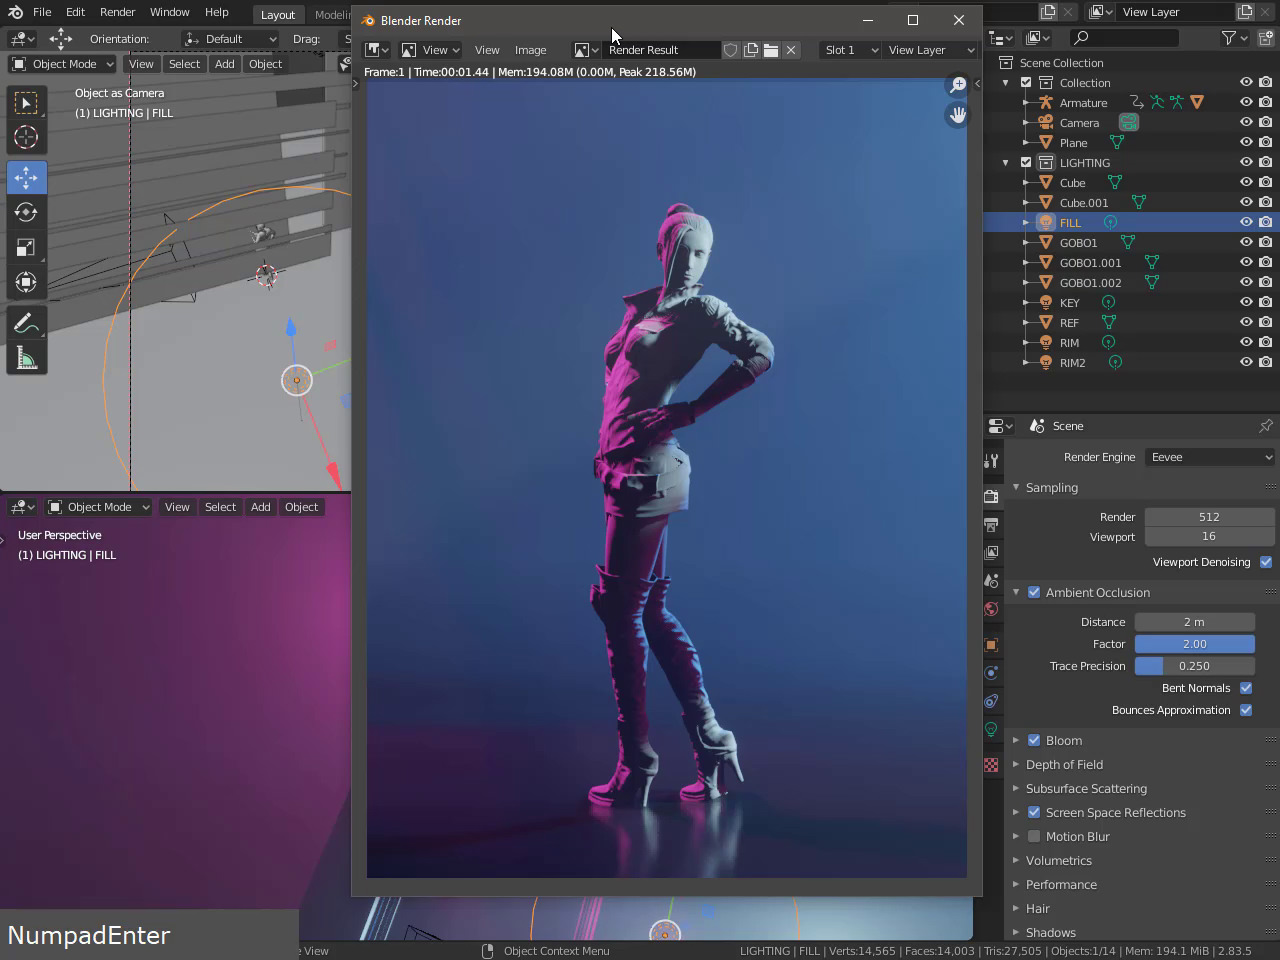
Task: Exclude the LIGHTING collection via its checkbox
Action: [x=1026, y=162]
